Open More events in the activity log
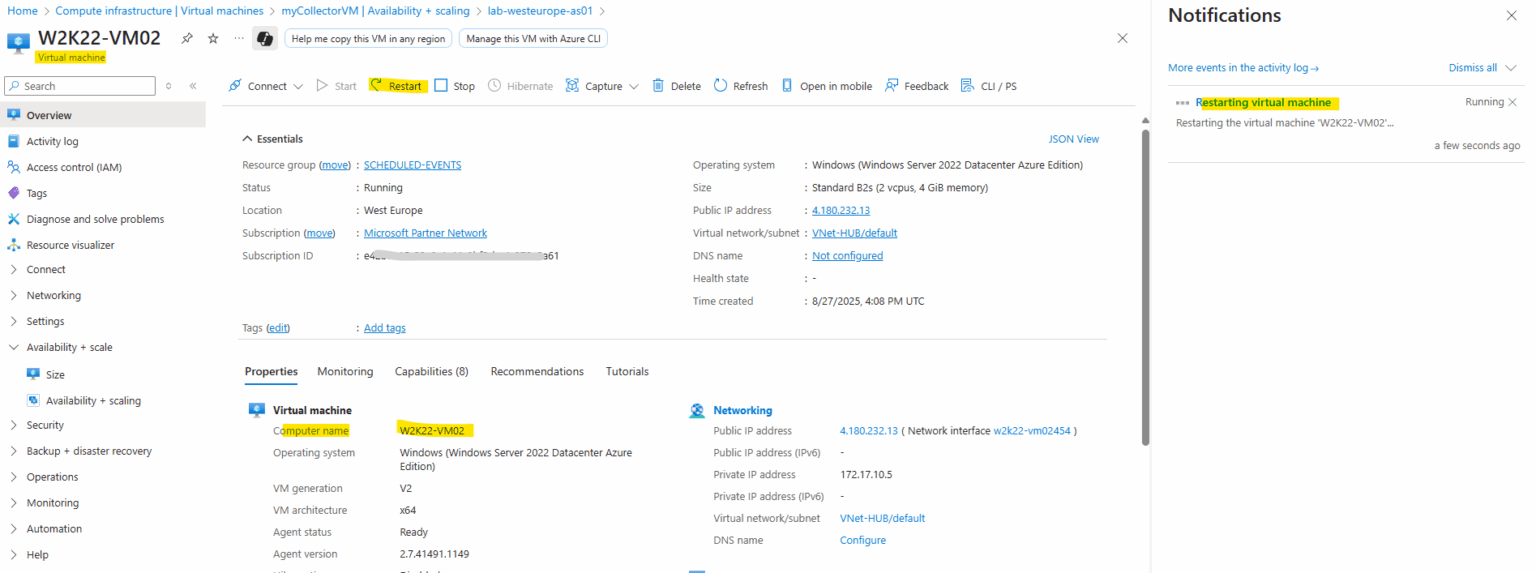Viewport: 1536px width, 573px height. tap(1244, 68)
